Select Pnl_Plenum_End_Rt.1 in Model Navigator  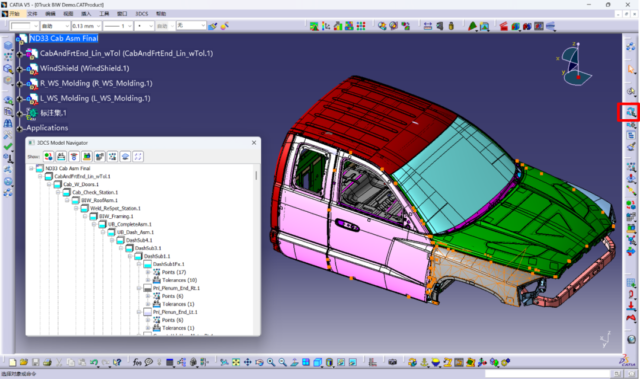(x=176, y=288)
